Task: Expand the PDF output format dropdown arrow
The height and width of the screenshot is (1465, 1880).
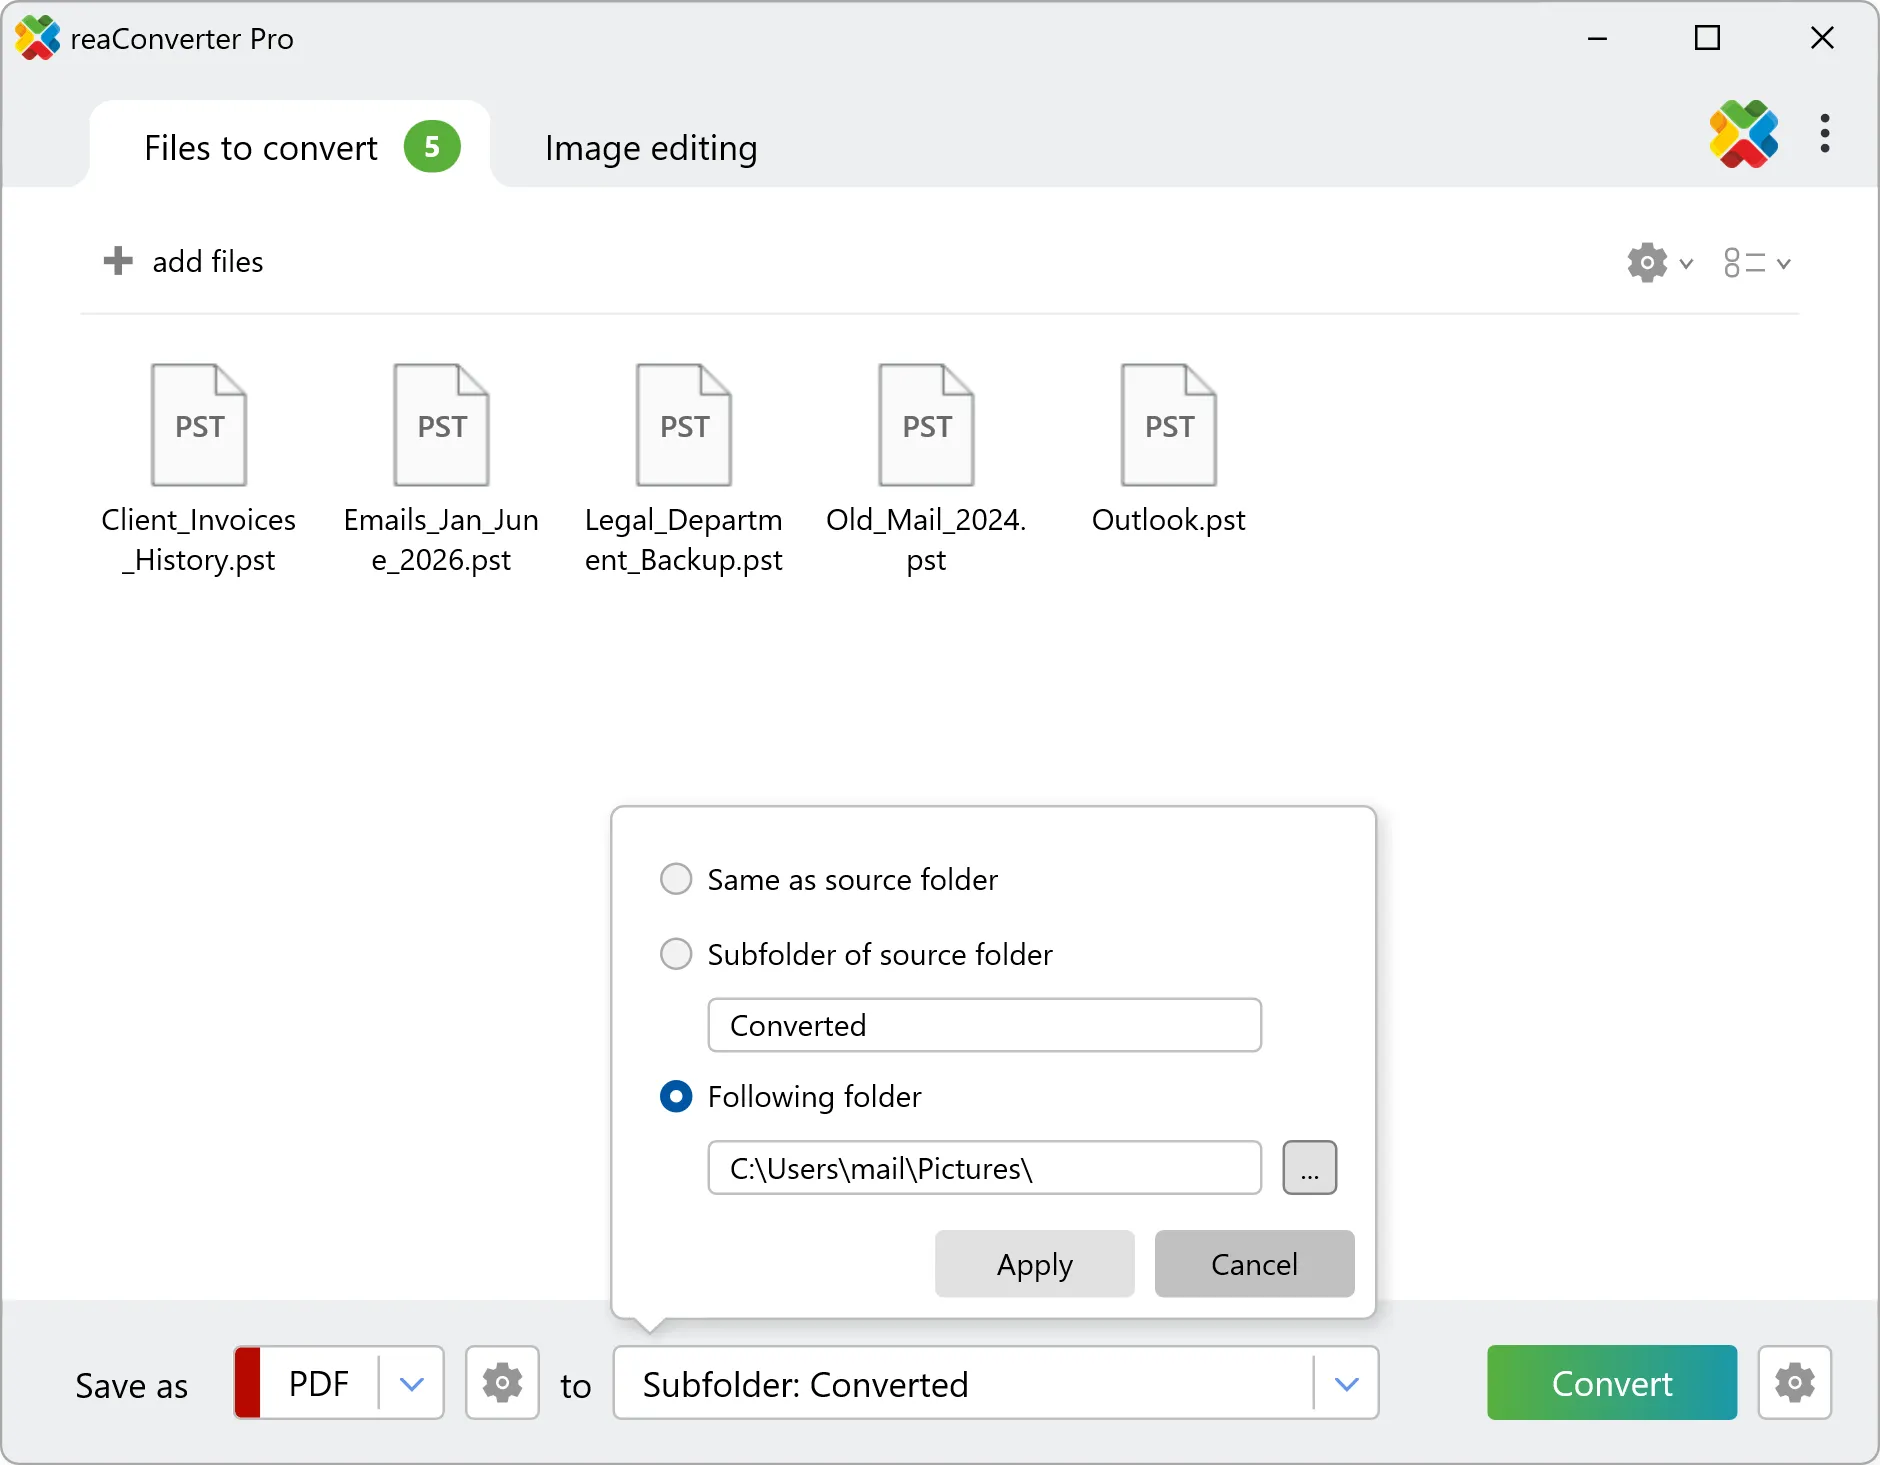Action: [411, 1383]
